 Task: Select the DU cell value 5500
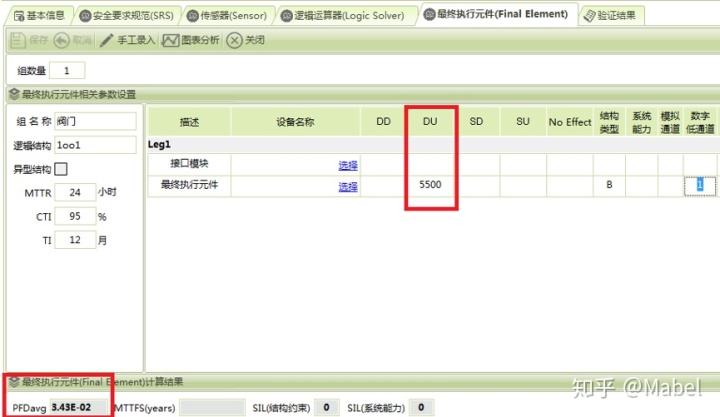430,185
